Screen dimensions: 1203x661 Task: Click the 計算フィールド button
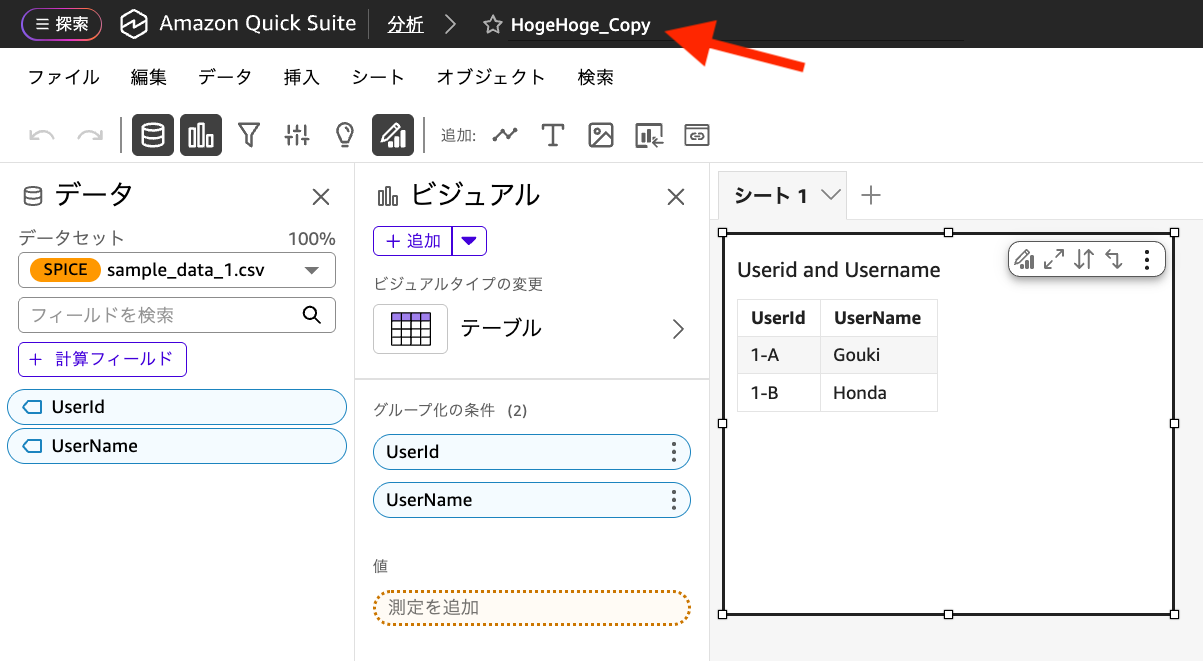click(102, 360)
